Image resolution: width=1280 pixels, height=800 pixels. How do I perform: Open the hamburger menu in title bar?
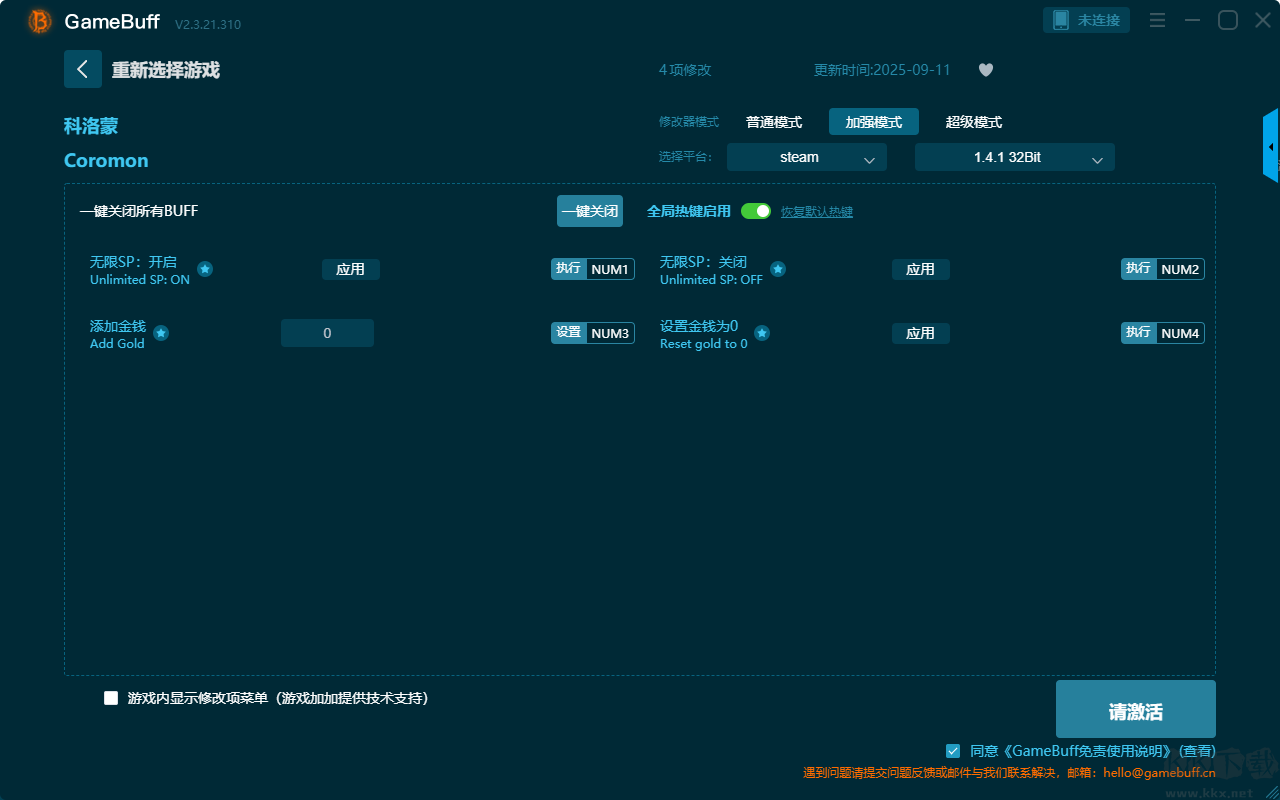[x=1157, y=20]
